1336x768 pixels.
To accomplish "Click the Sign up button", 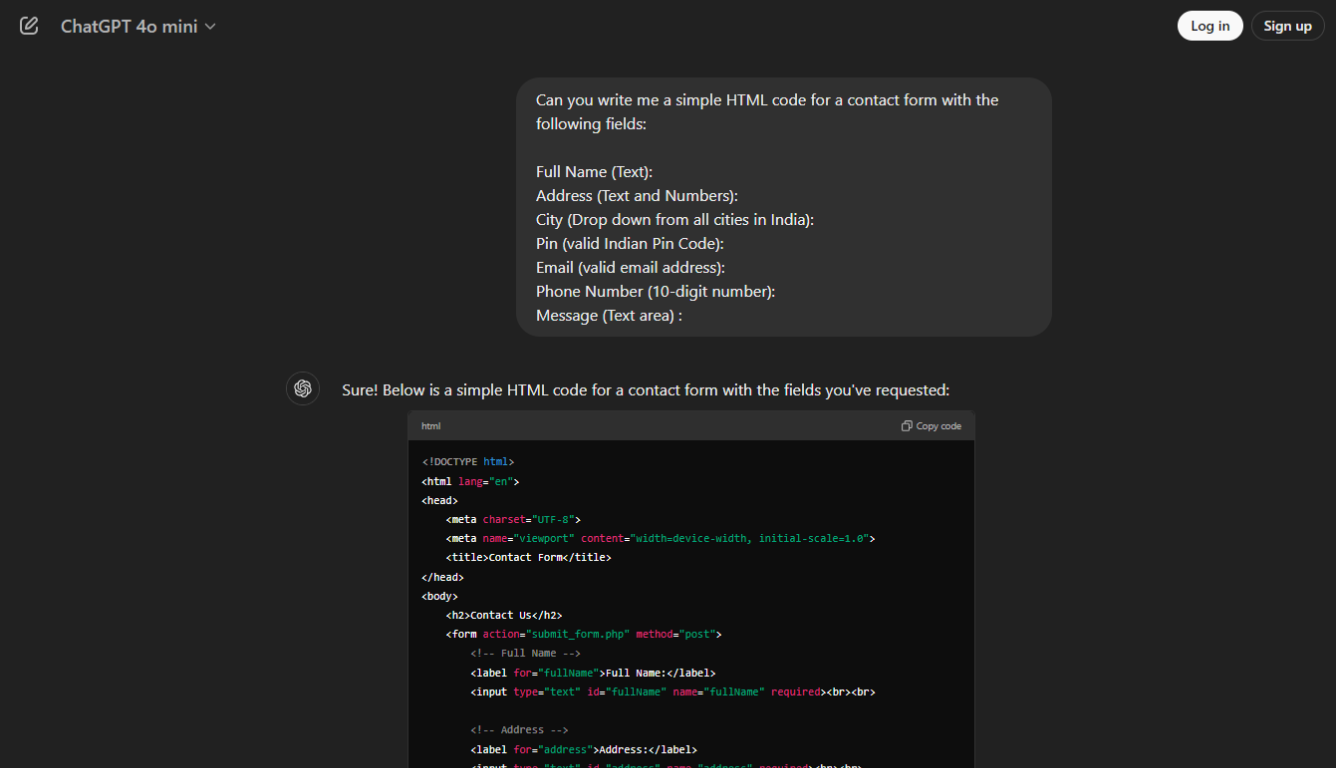I will (x=1287, y=26).
